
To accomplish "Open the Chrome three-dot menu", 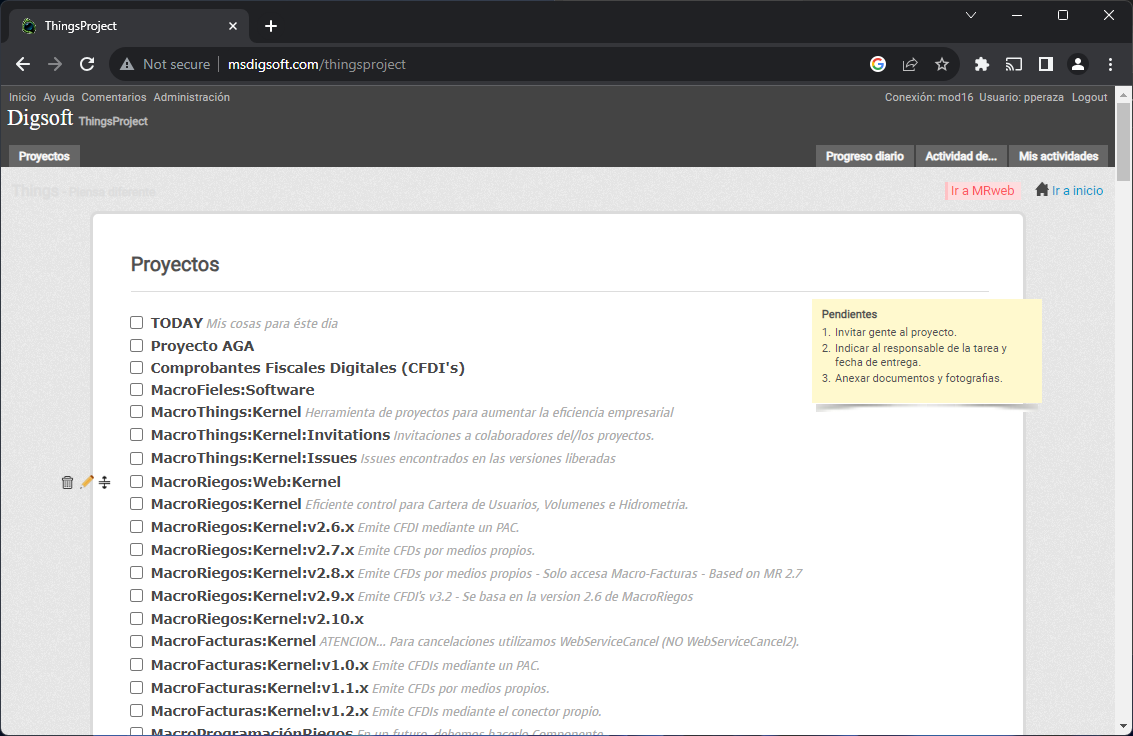I will [x=1111, y=64].
